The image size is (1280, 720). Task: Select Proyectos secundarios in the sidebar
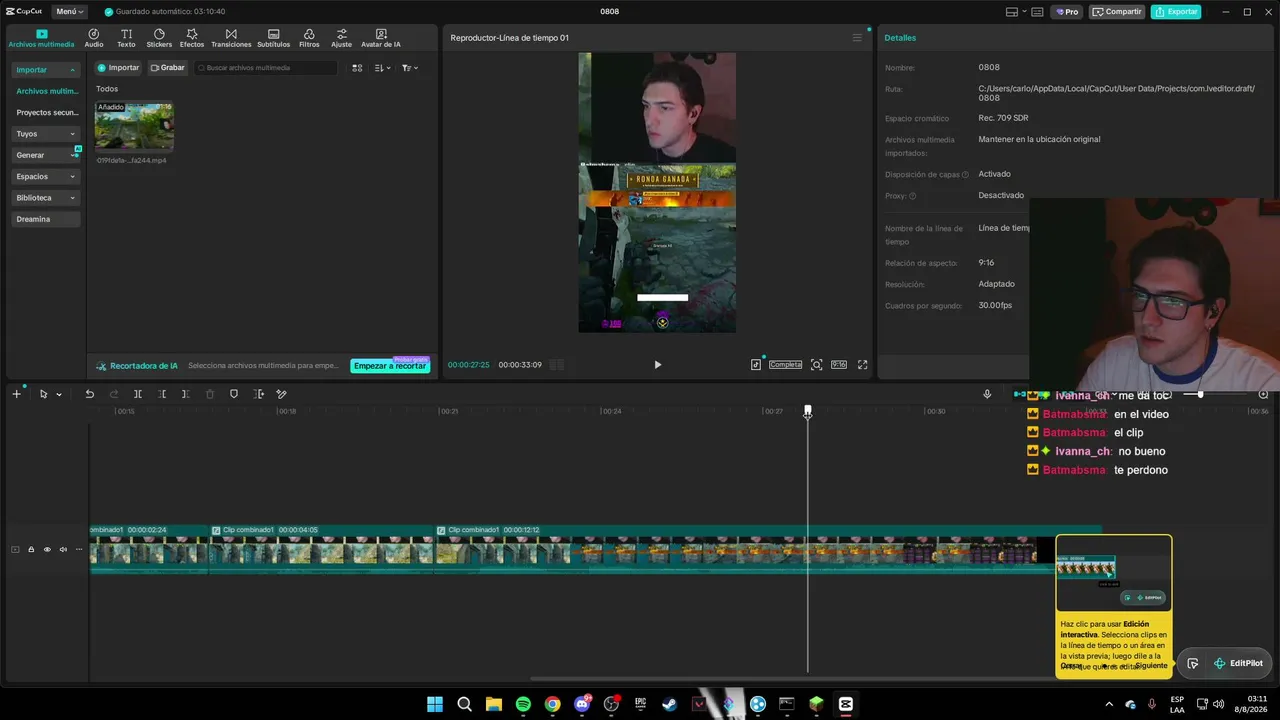[x=46, y=113]
